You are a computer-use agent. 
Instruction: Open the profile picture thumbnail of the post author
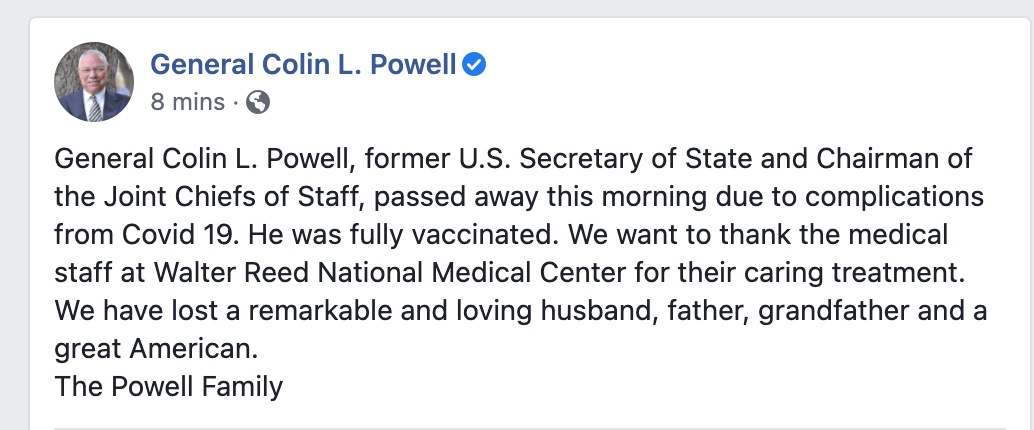[x=94, y=82]
